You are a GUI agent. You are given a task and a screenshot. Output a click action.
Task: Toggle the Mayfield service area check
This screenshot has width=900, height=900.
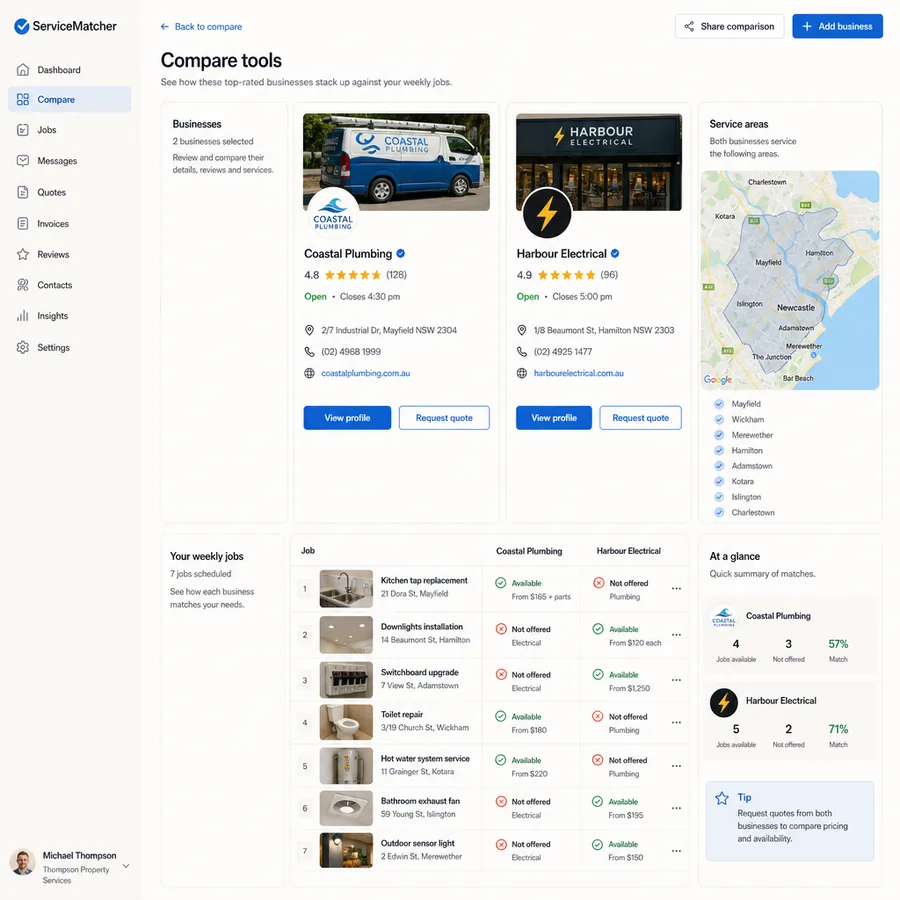(x=719, y=404)
